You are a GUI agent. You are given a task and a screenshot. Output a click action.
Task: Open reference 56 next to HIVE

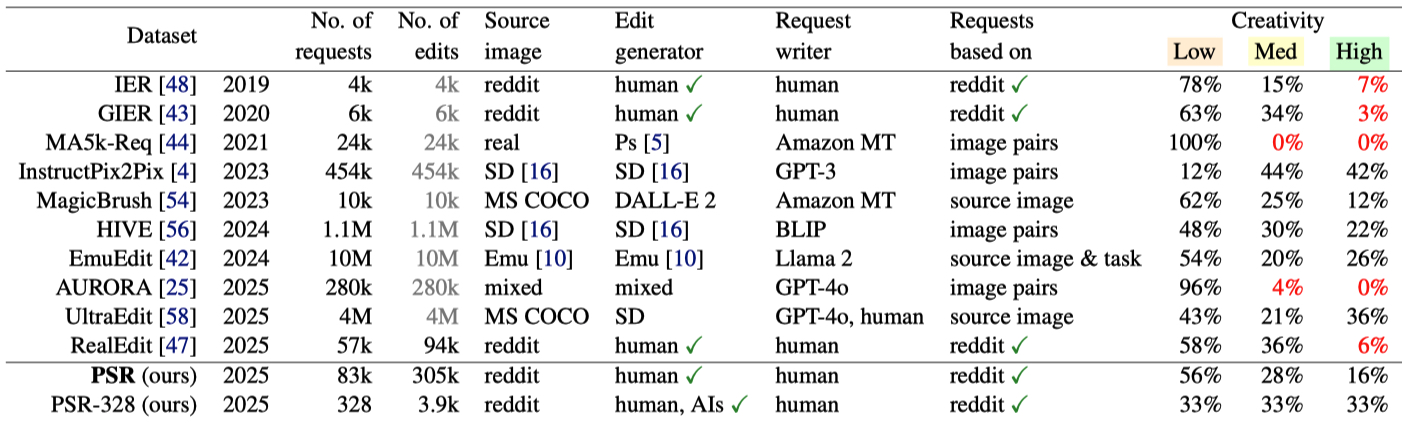click(180, 230)
